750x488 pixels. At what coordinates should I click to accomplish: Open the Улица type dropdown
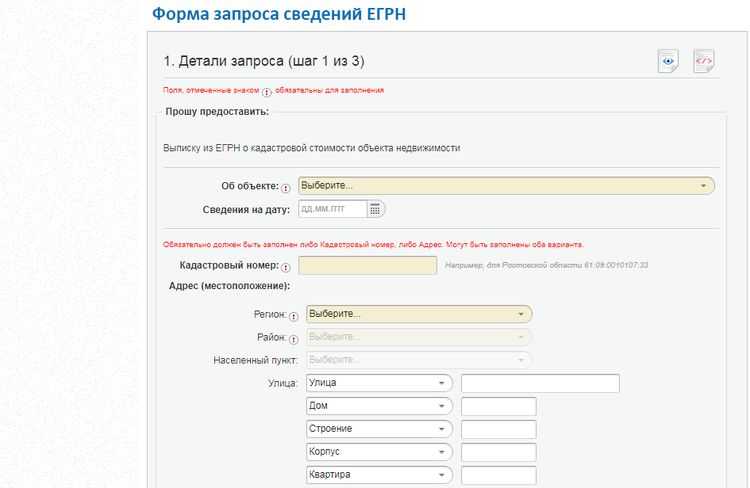pos(379,383)
